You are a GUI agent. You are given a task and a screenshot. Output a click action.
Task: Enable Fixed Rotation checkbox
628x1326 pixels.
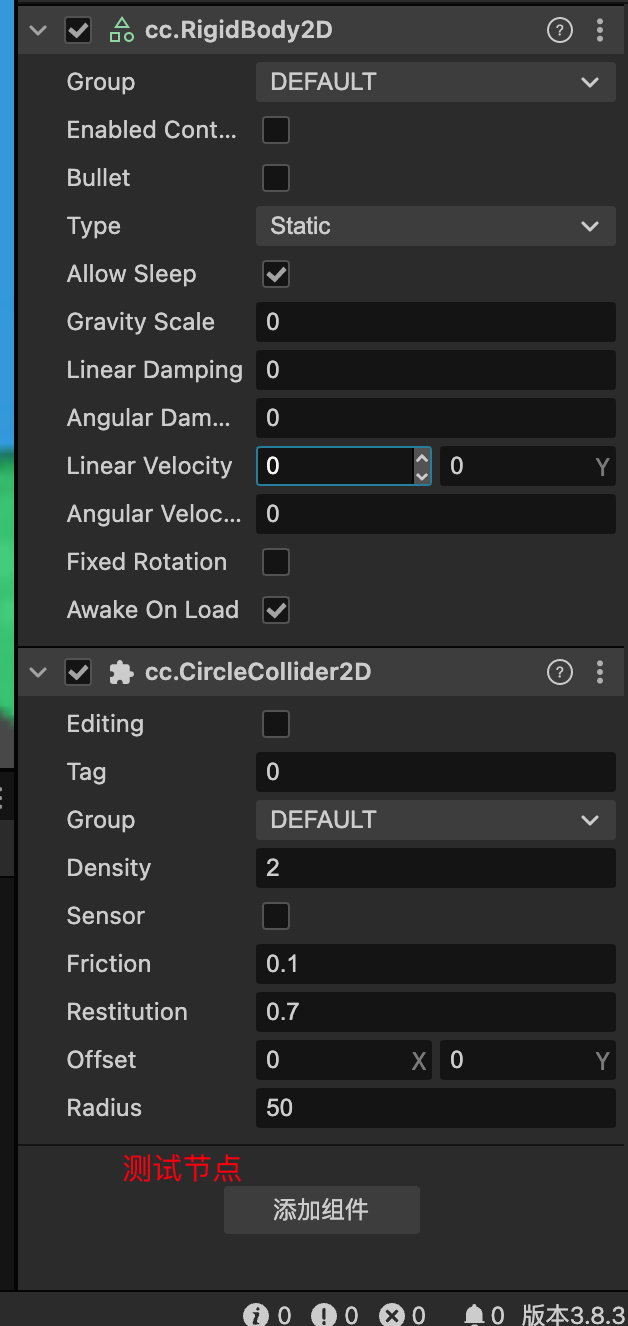coord(275,562)
